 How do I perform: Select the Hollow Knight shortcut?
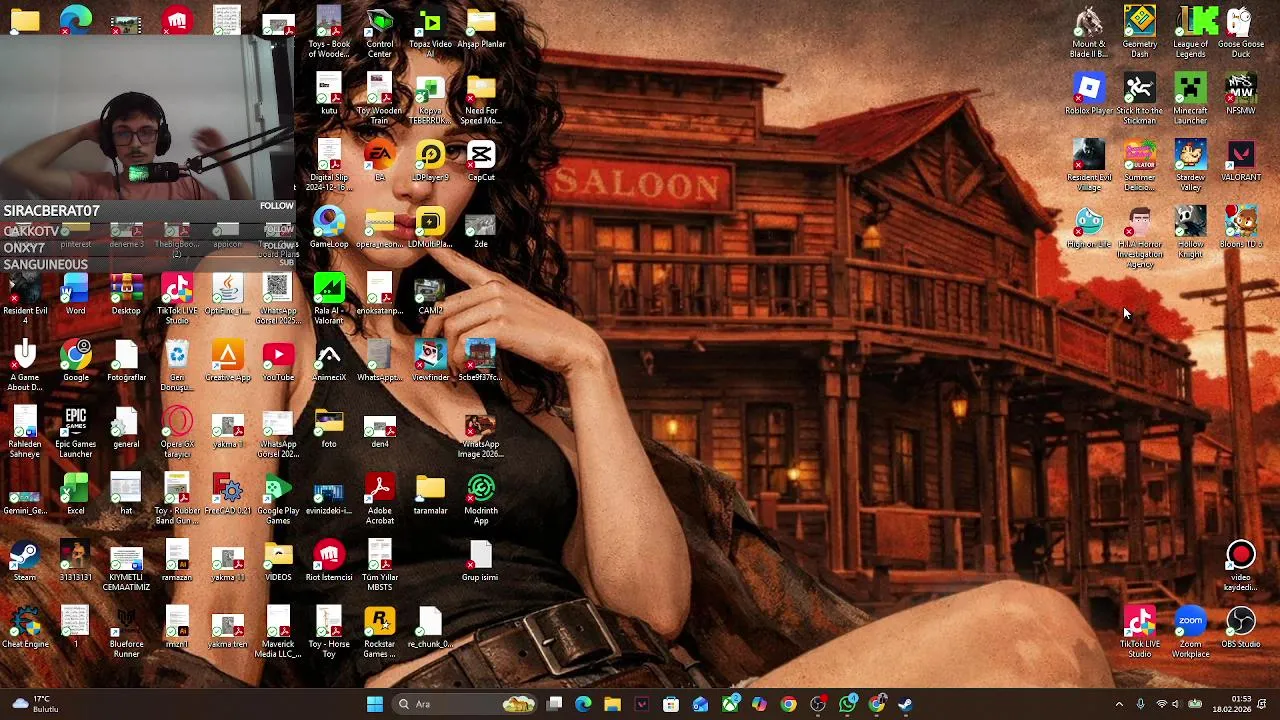[1190, 232]
